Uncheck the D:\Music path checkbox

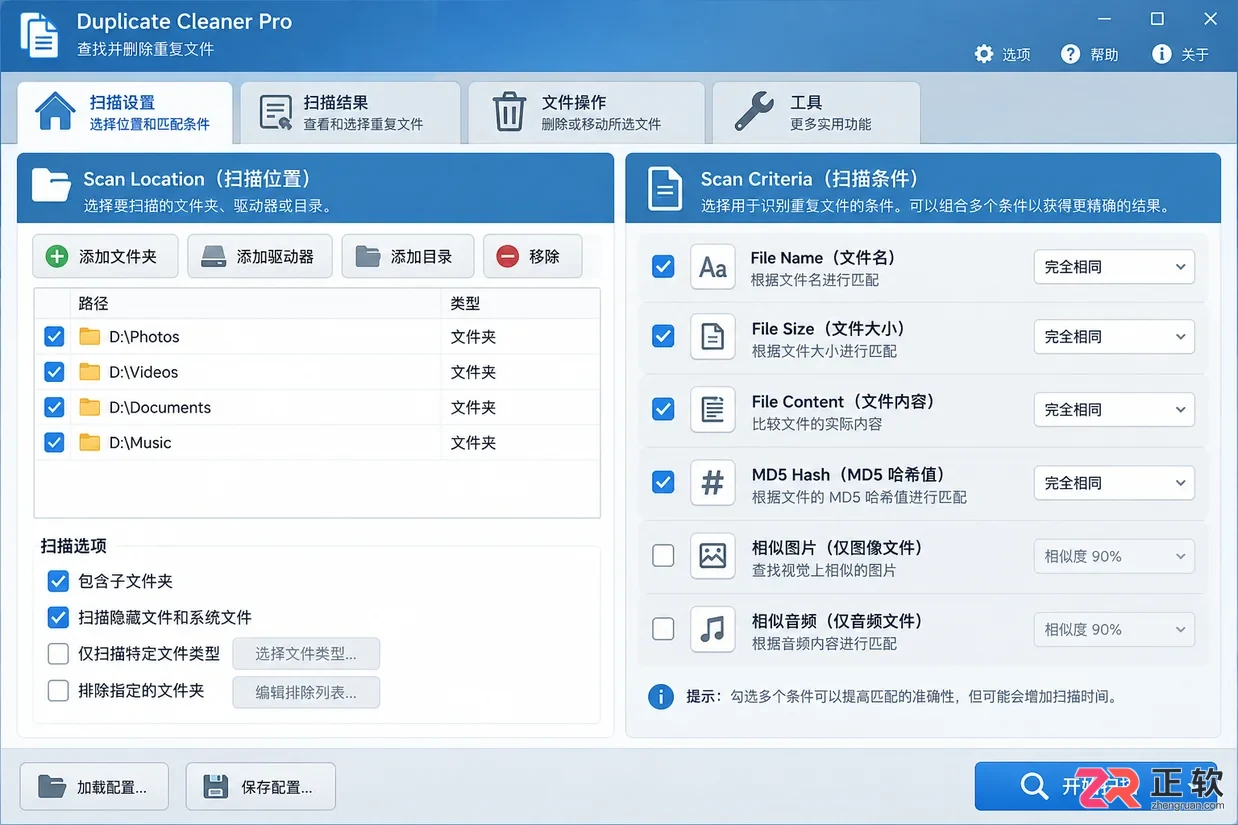click(x=55, y=442)
